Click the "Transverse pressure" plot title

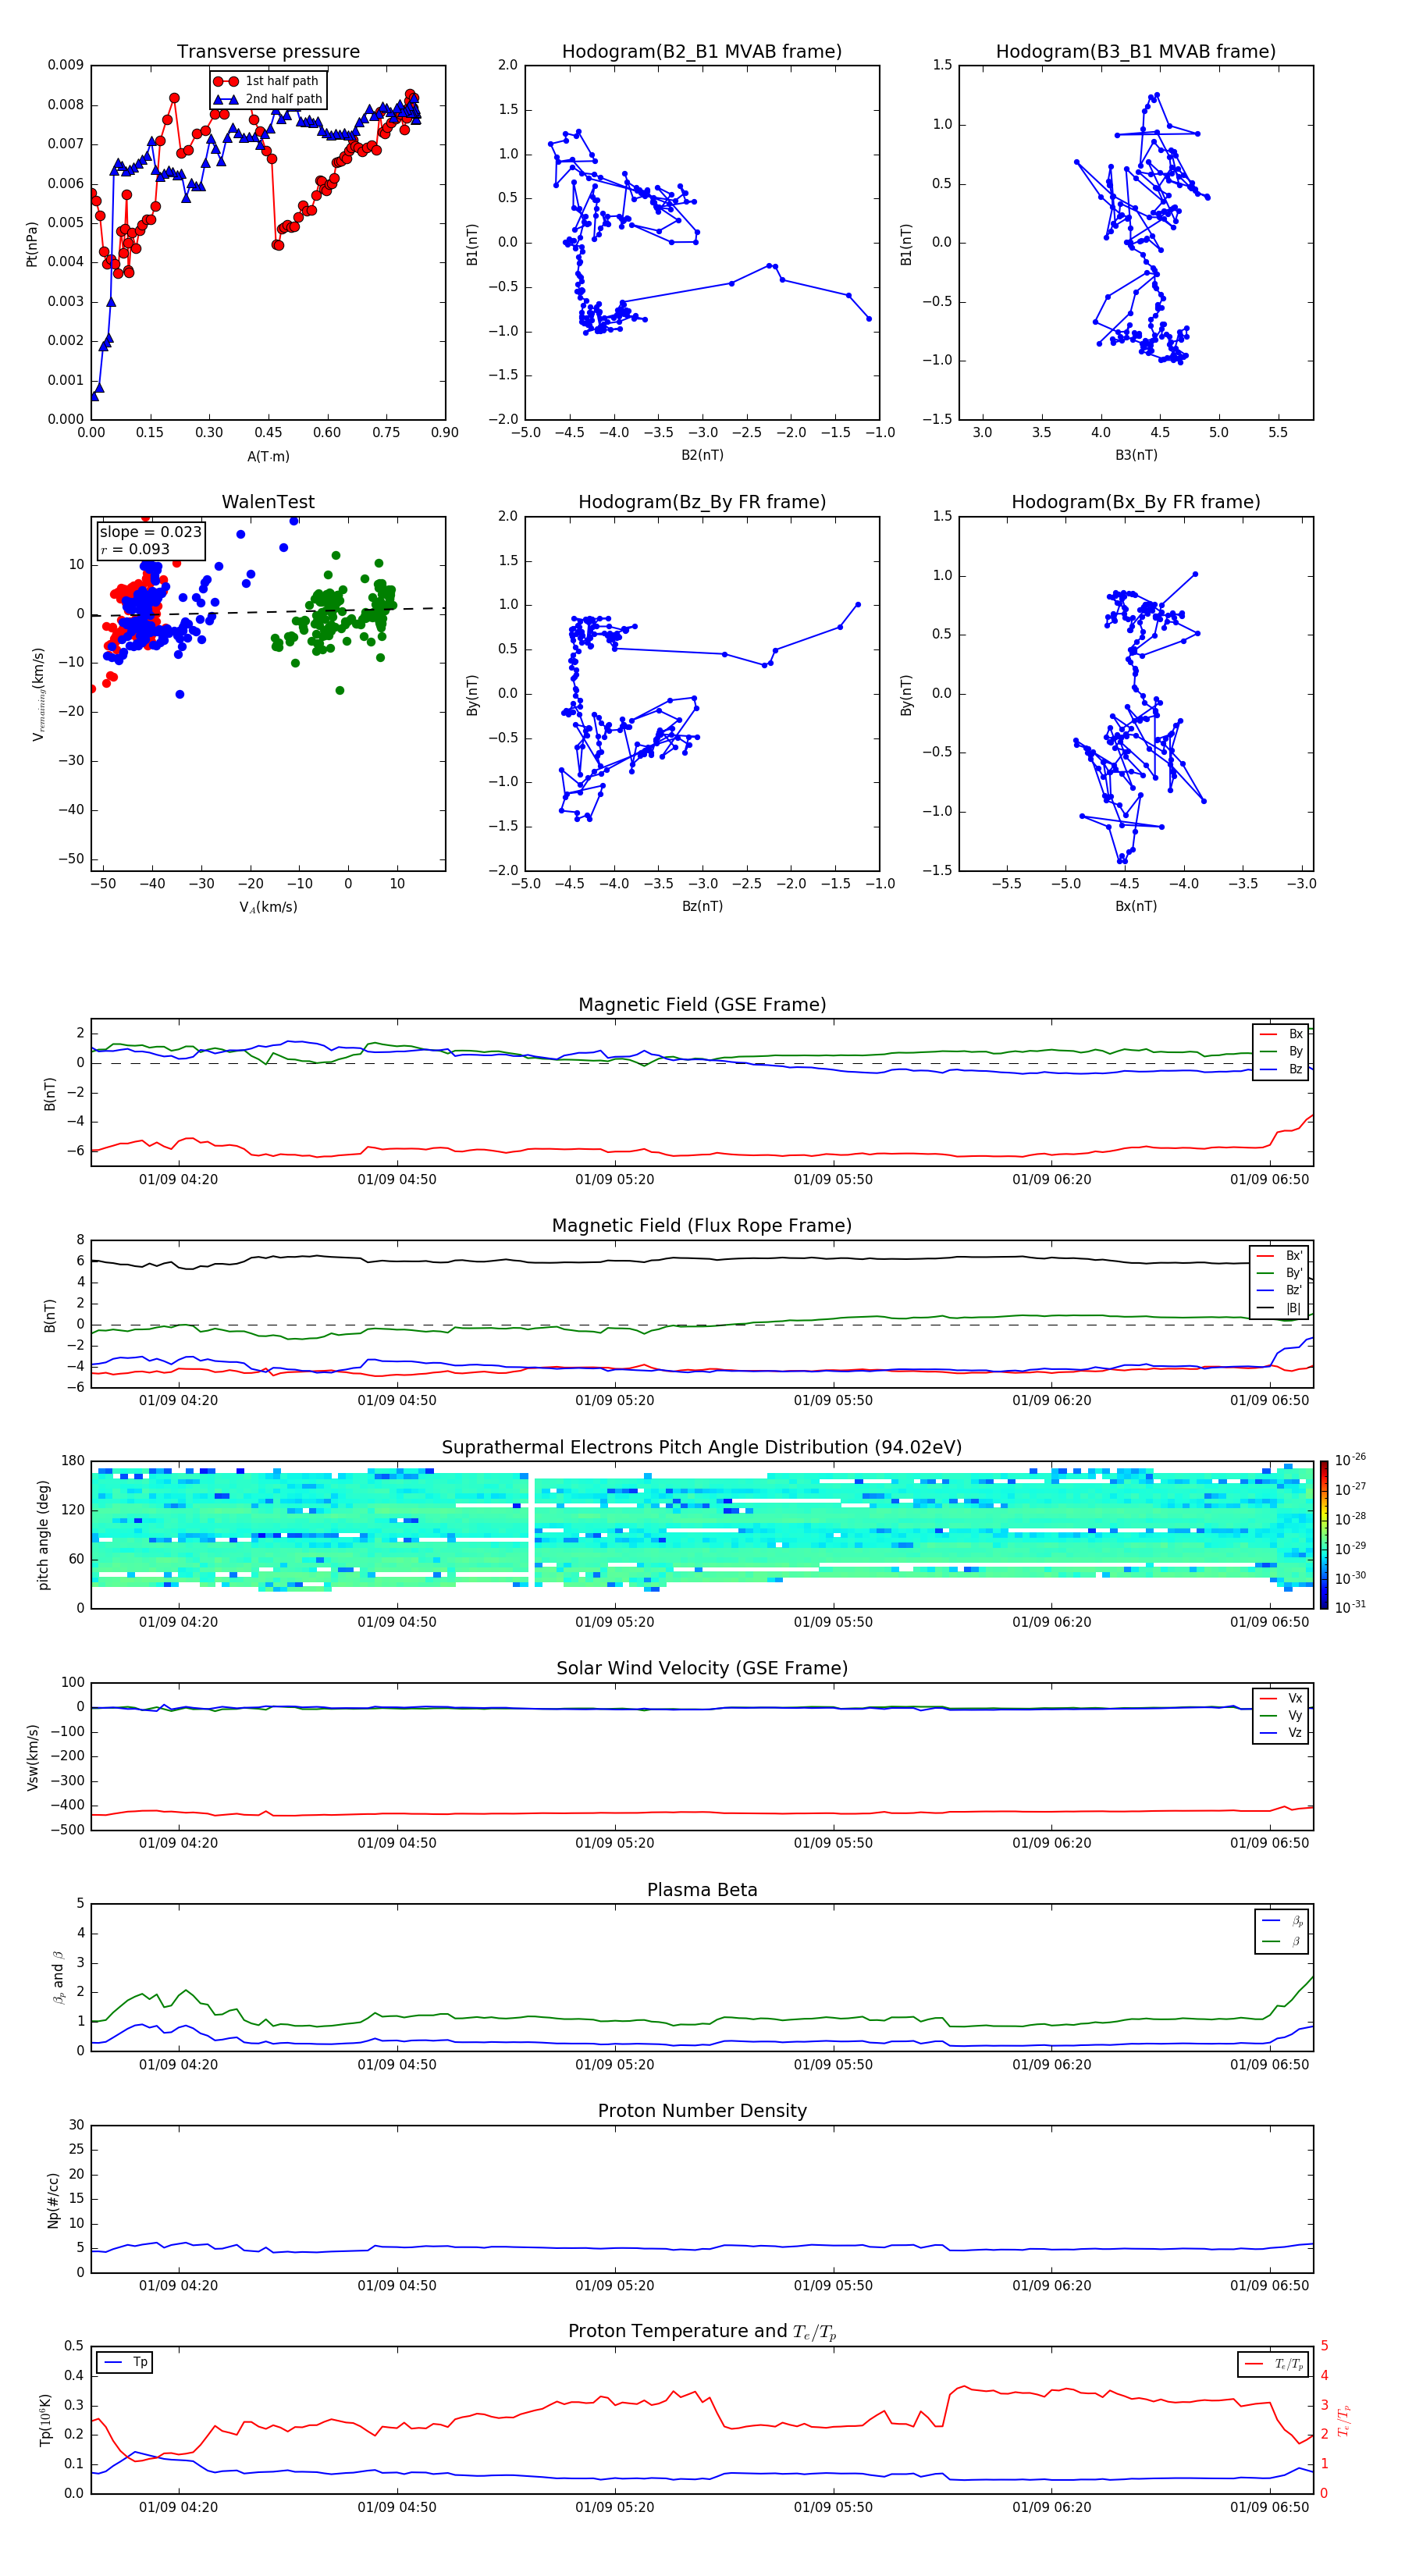[x=268, y=52]
